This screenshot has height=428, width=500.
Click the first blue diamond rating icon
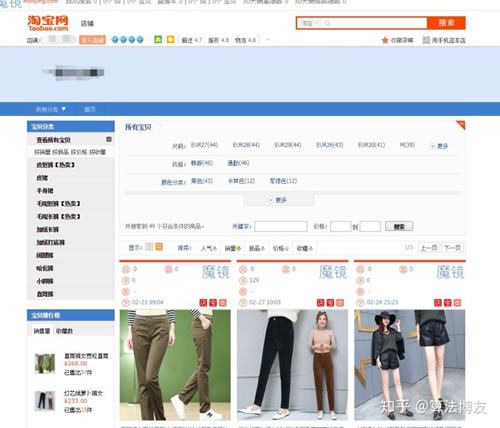[115, 40]
